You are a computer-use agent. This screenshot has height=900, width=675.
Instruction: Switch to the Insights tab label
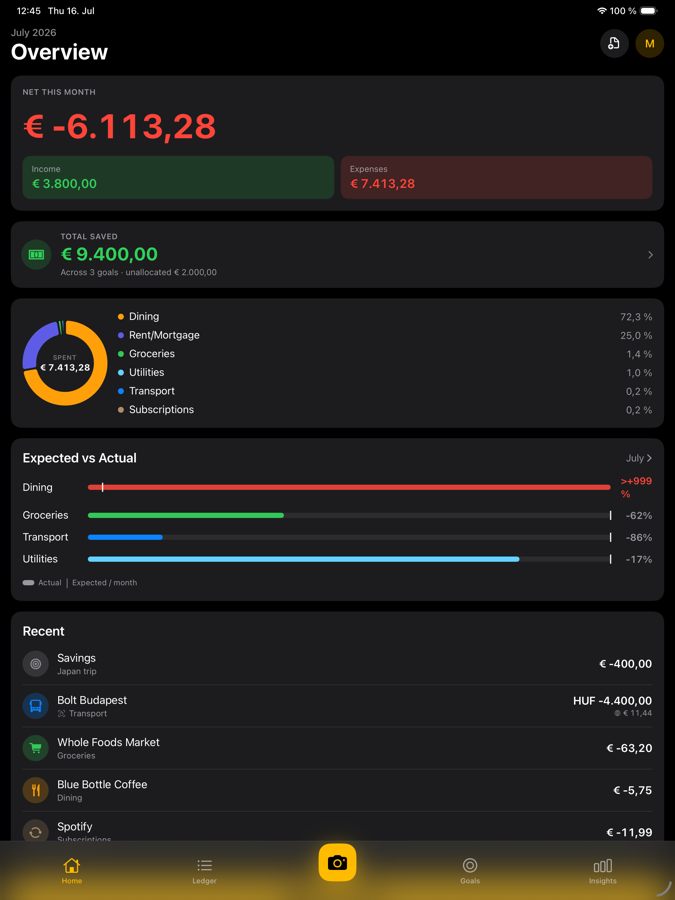pyautogui.click(x=603, y=881)
